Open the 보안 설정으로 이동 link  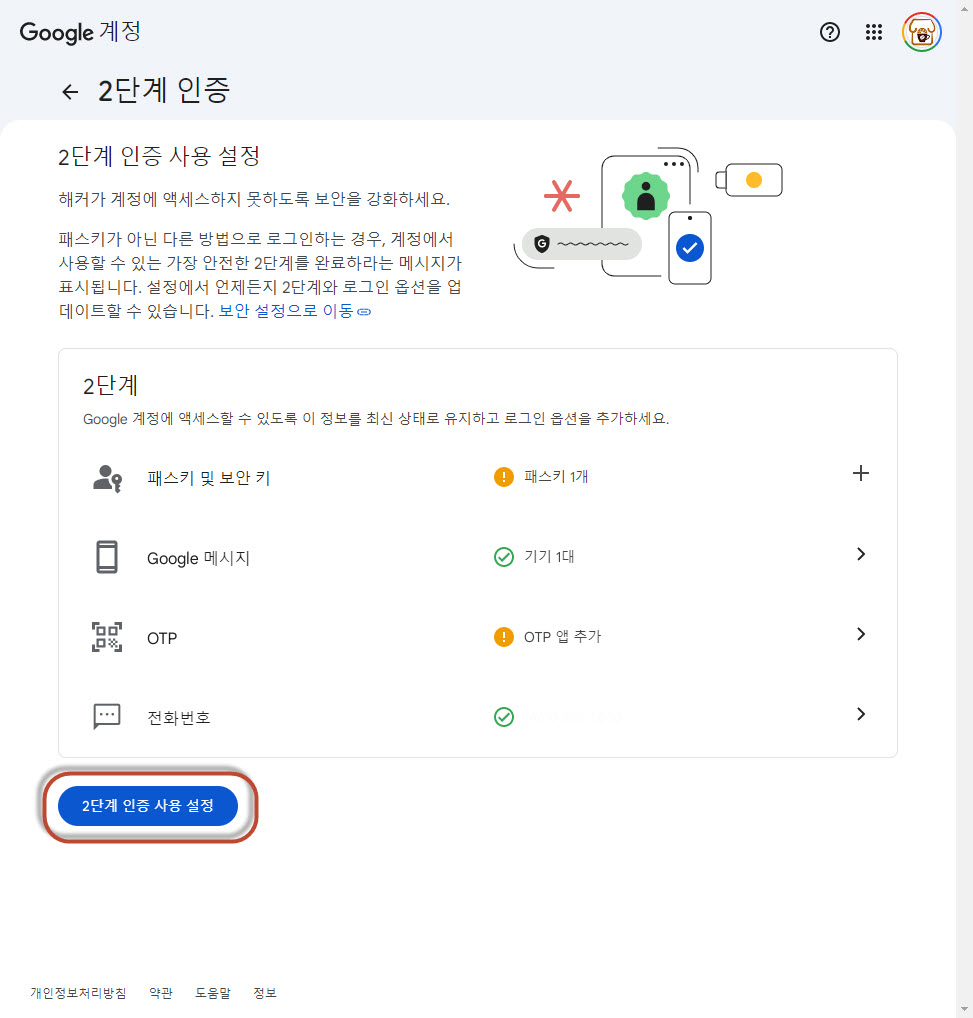point(294,311)
